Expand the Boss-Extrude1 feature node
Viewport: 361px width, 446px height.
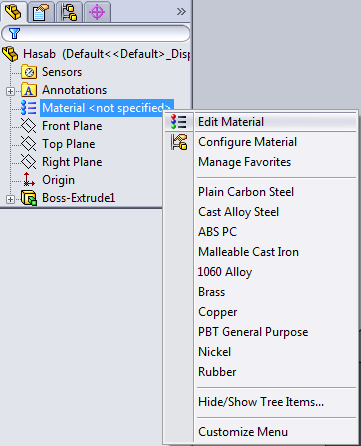pos(10,199)
